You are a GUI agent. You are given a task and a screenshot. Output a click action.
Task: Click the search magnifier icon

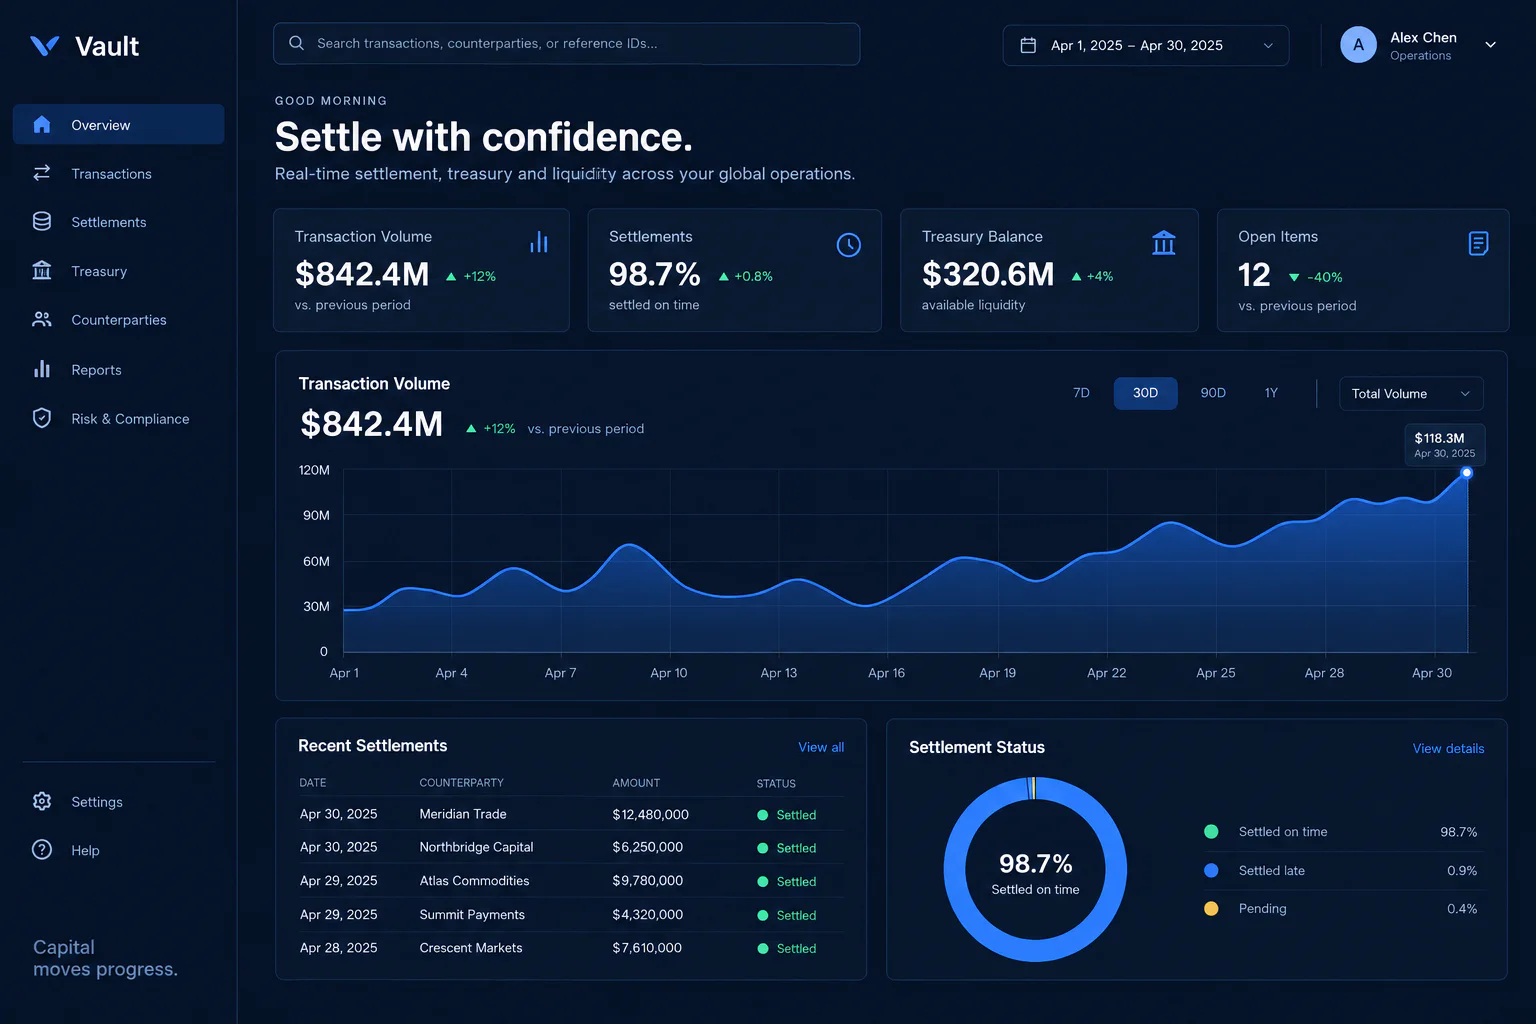point(296,43)
